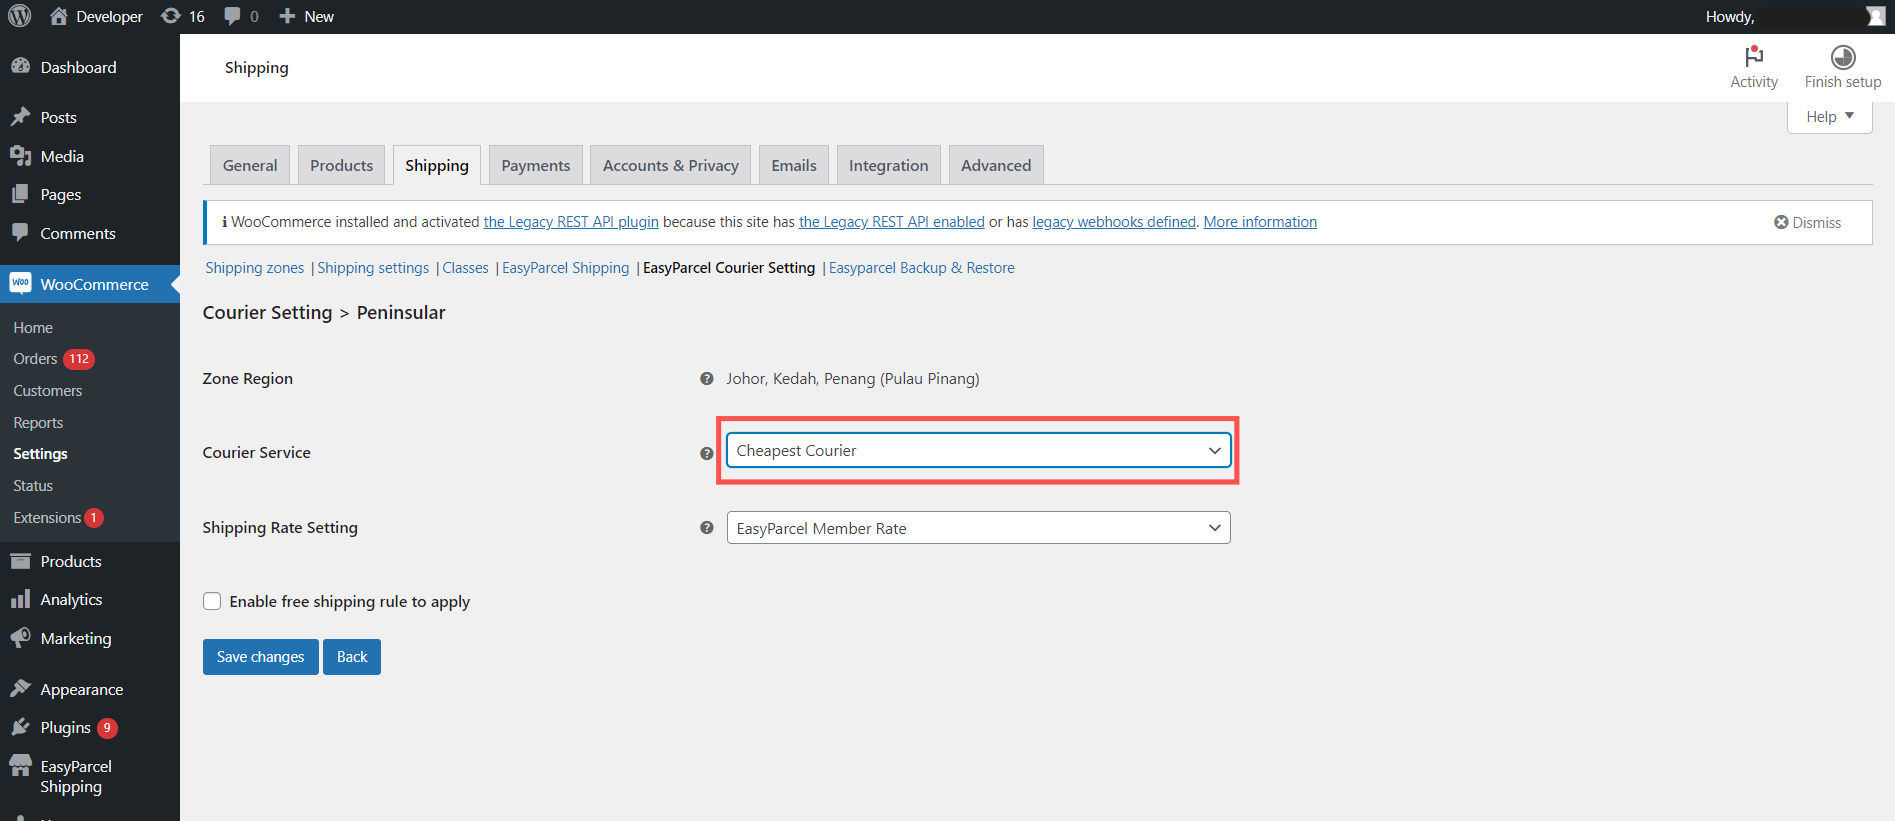Open Status submenu
Screen dimensions: 1895x821
pos(33,486)
